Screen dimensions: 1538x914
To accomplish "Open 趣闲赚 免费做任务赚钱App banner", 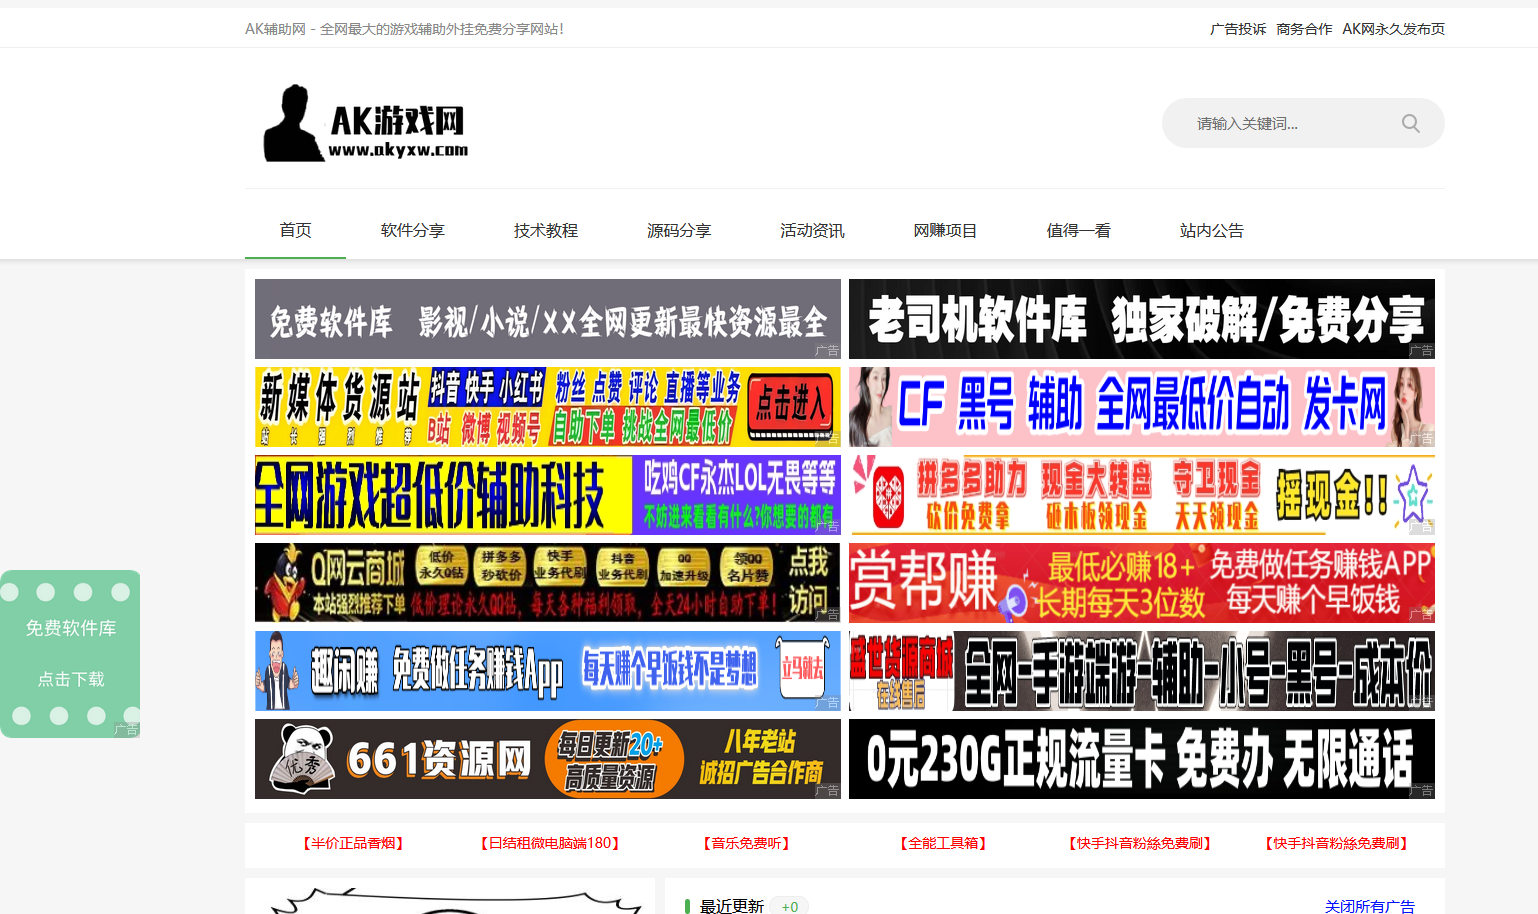I will (x=548, y=671).
